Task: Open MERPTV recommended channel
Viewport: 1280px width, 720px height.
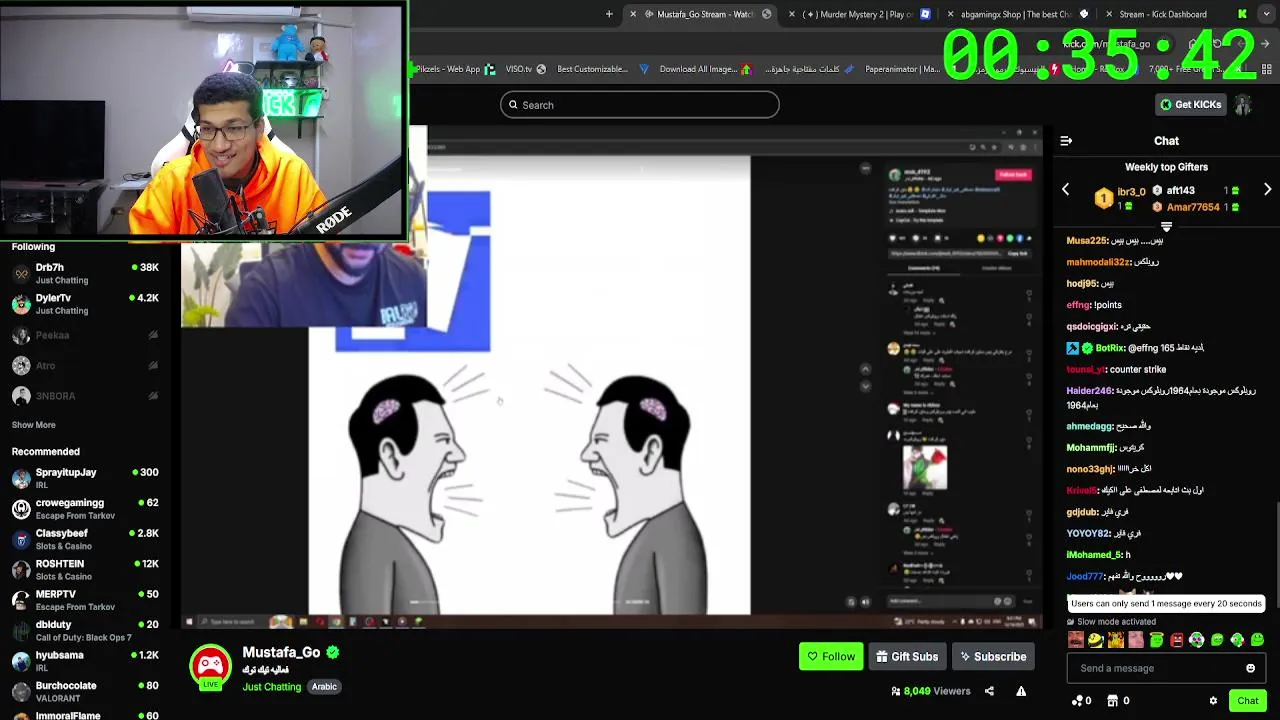Action: point(85,600)
